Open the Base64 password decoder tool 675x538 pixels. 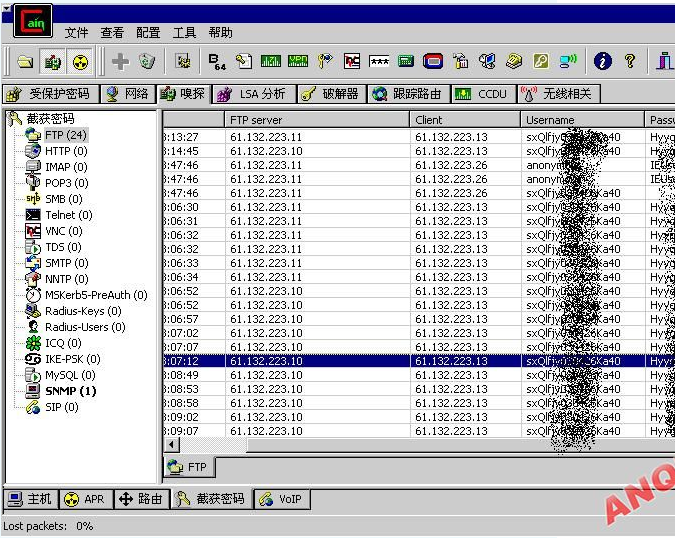(217, 62)
